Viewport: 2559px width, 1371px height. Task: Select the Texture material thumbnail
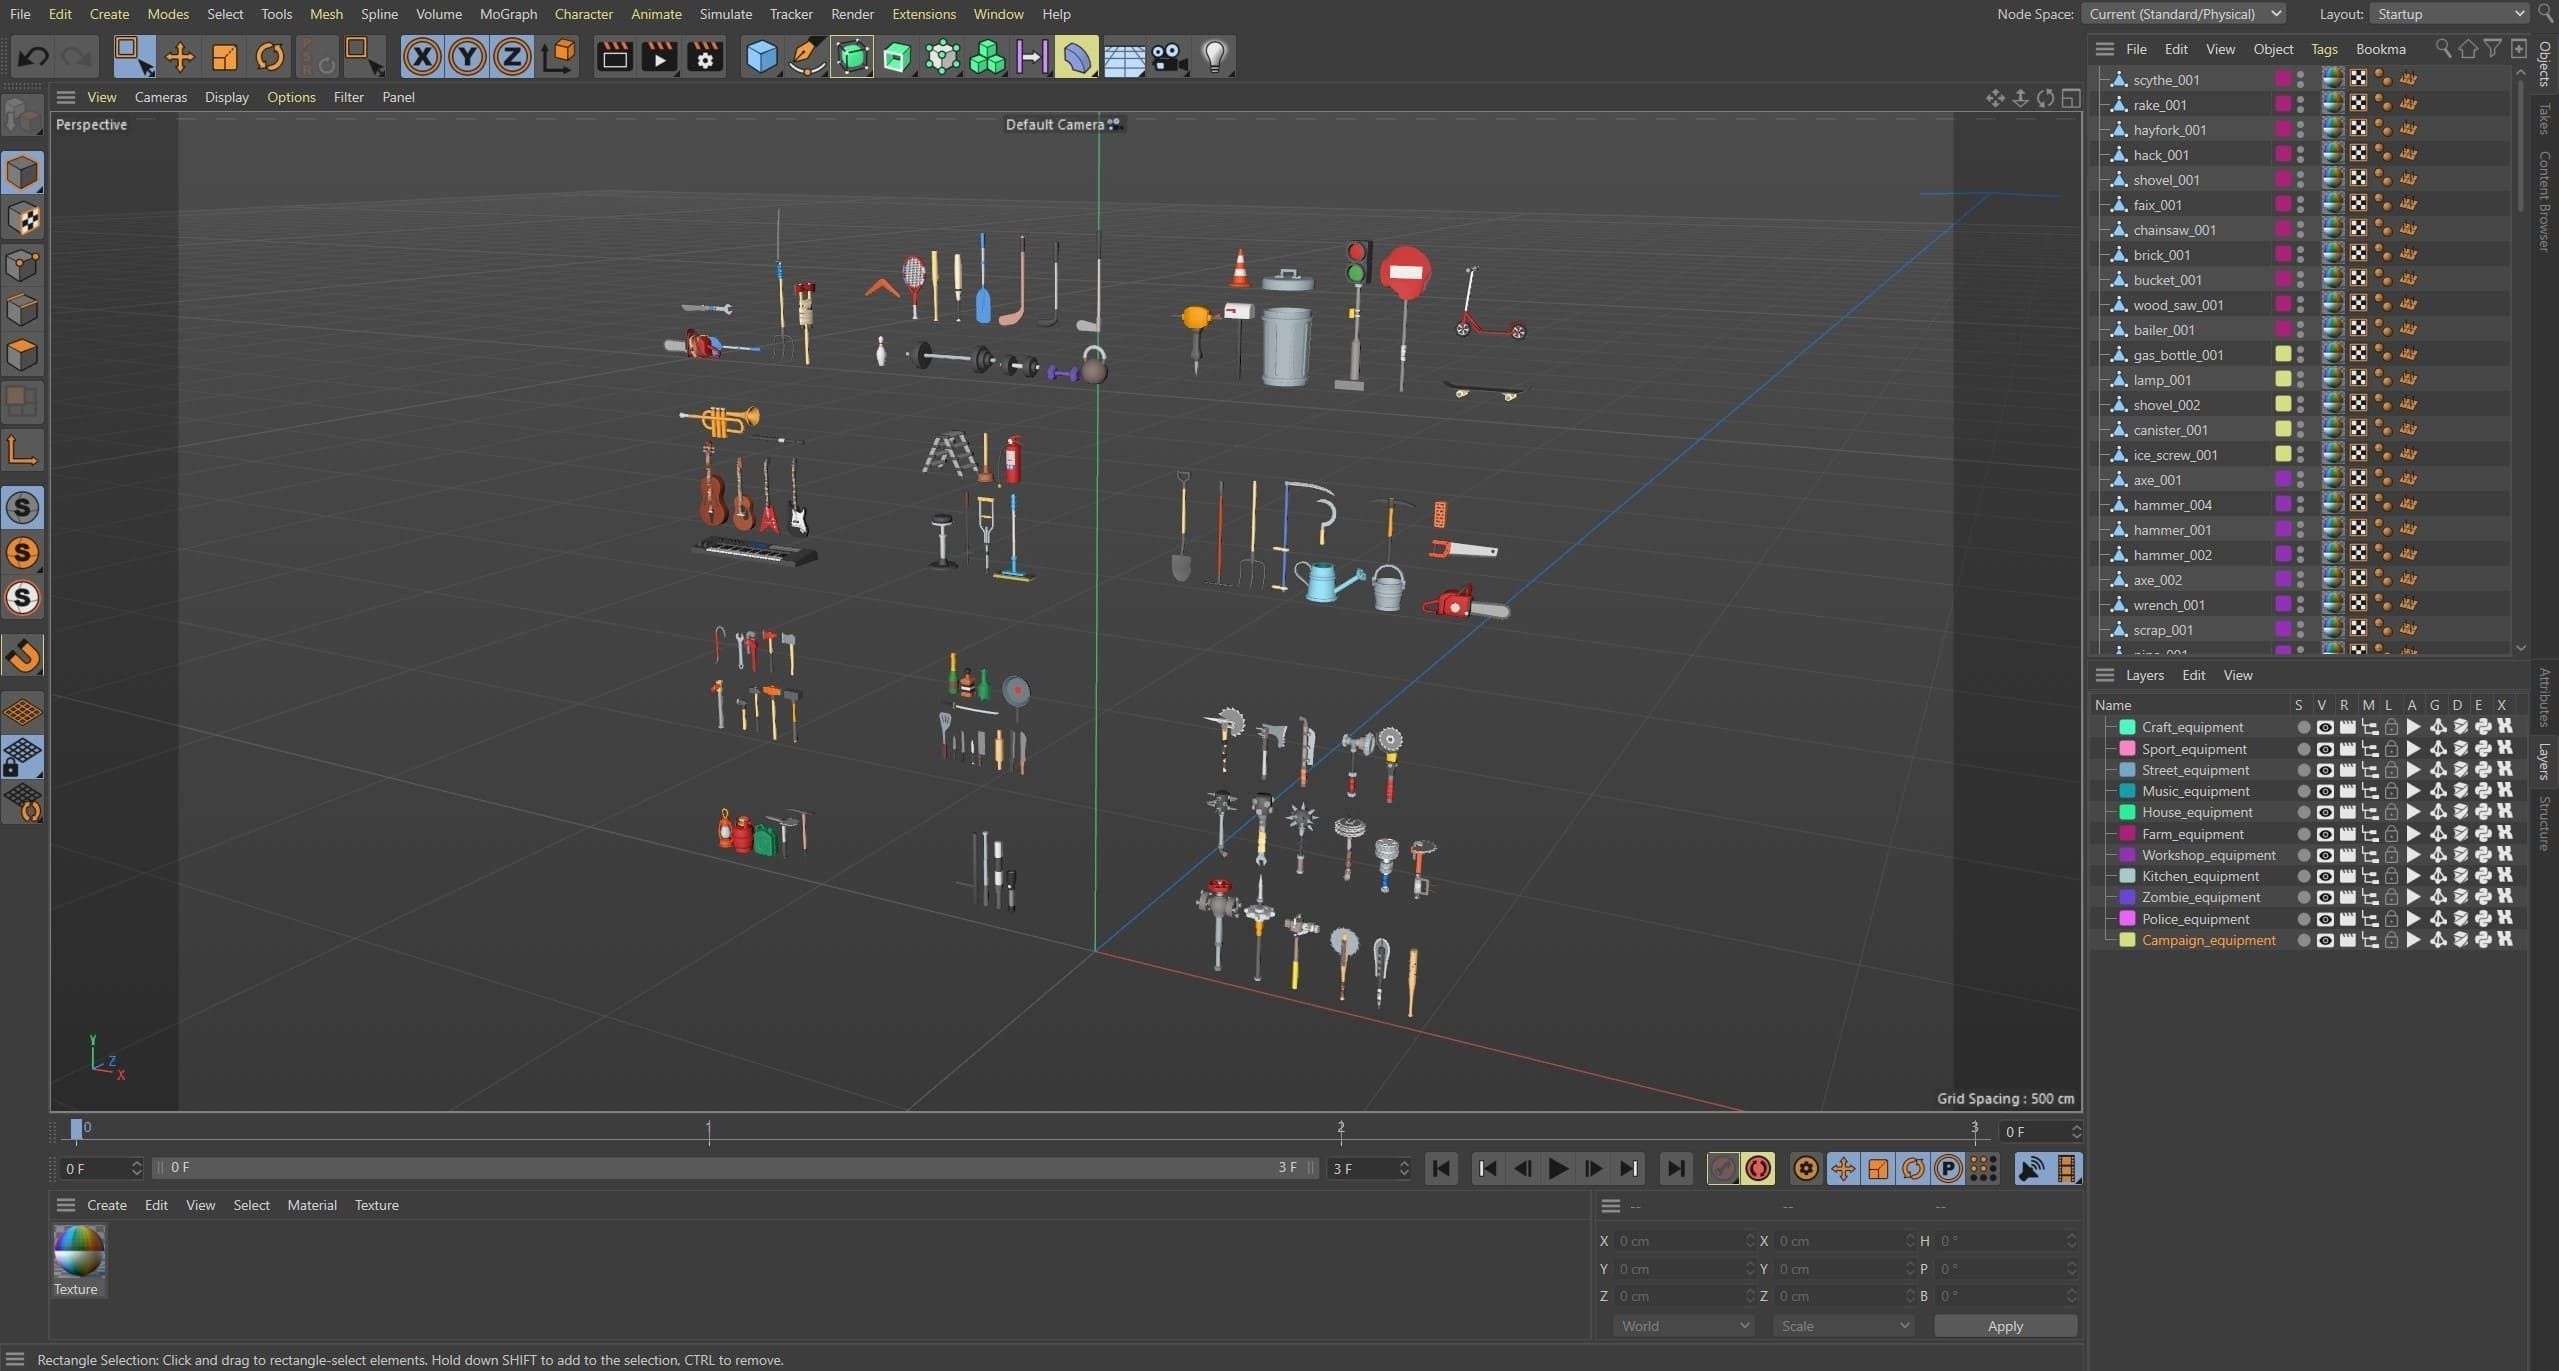pyautogui.click(x=79, y=1252)
